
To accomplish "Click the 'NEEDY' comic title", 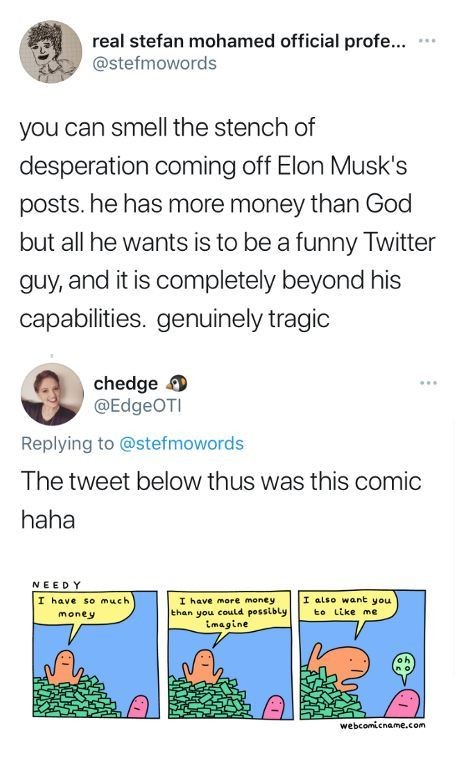I will tap(56, 585).
